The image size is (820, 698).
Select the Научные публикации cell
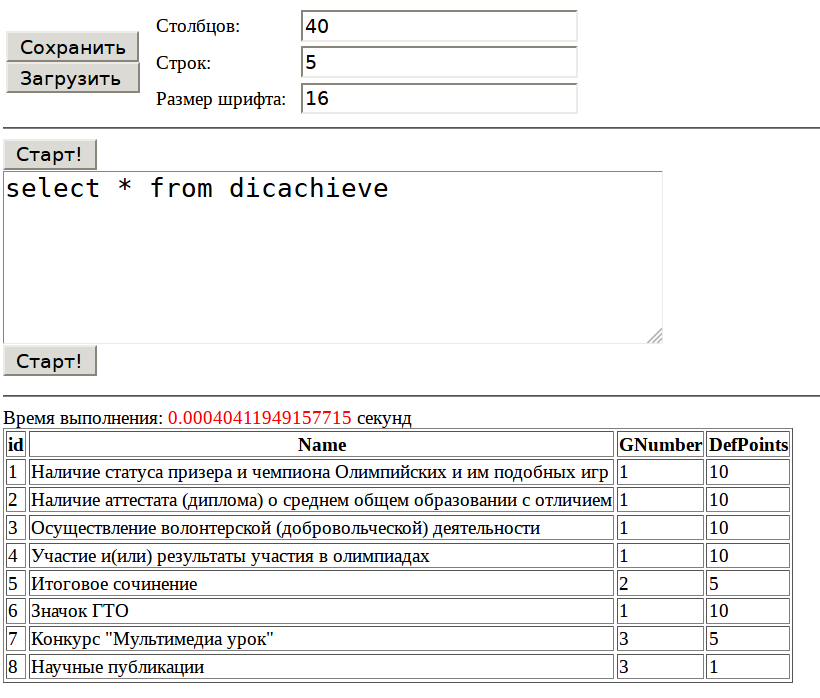point(322,667)
